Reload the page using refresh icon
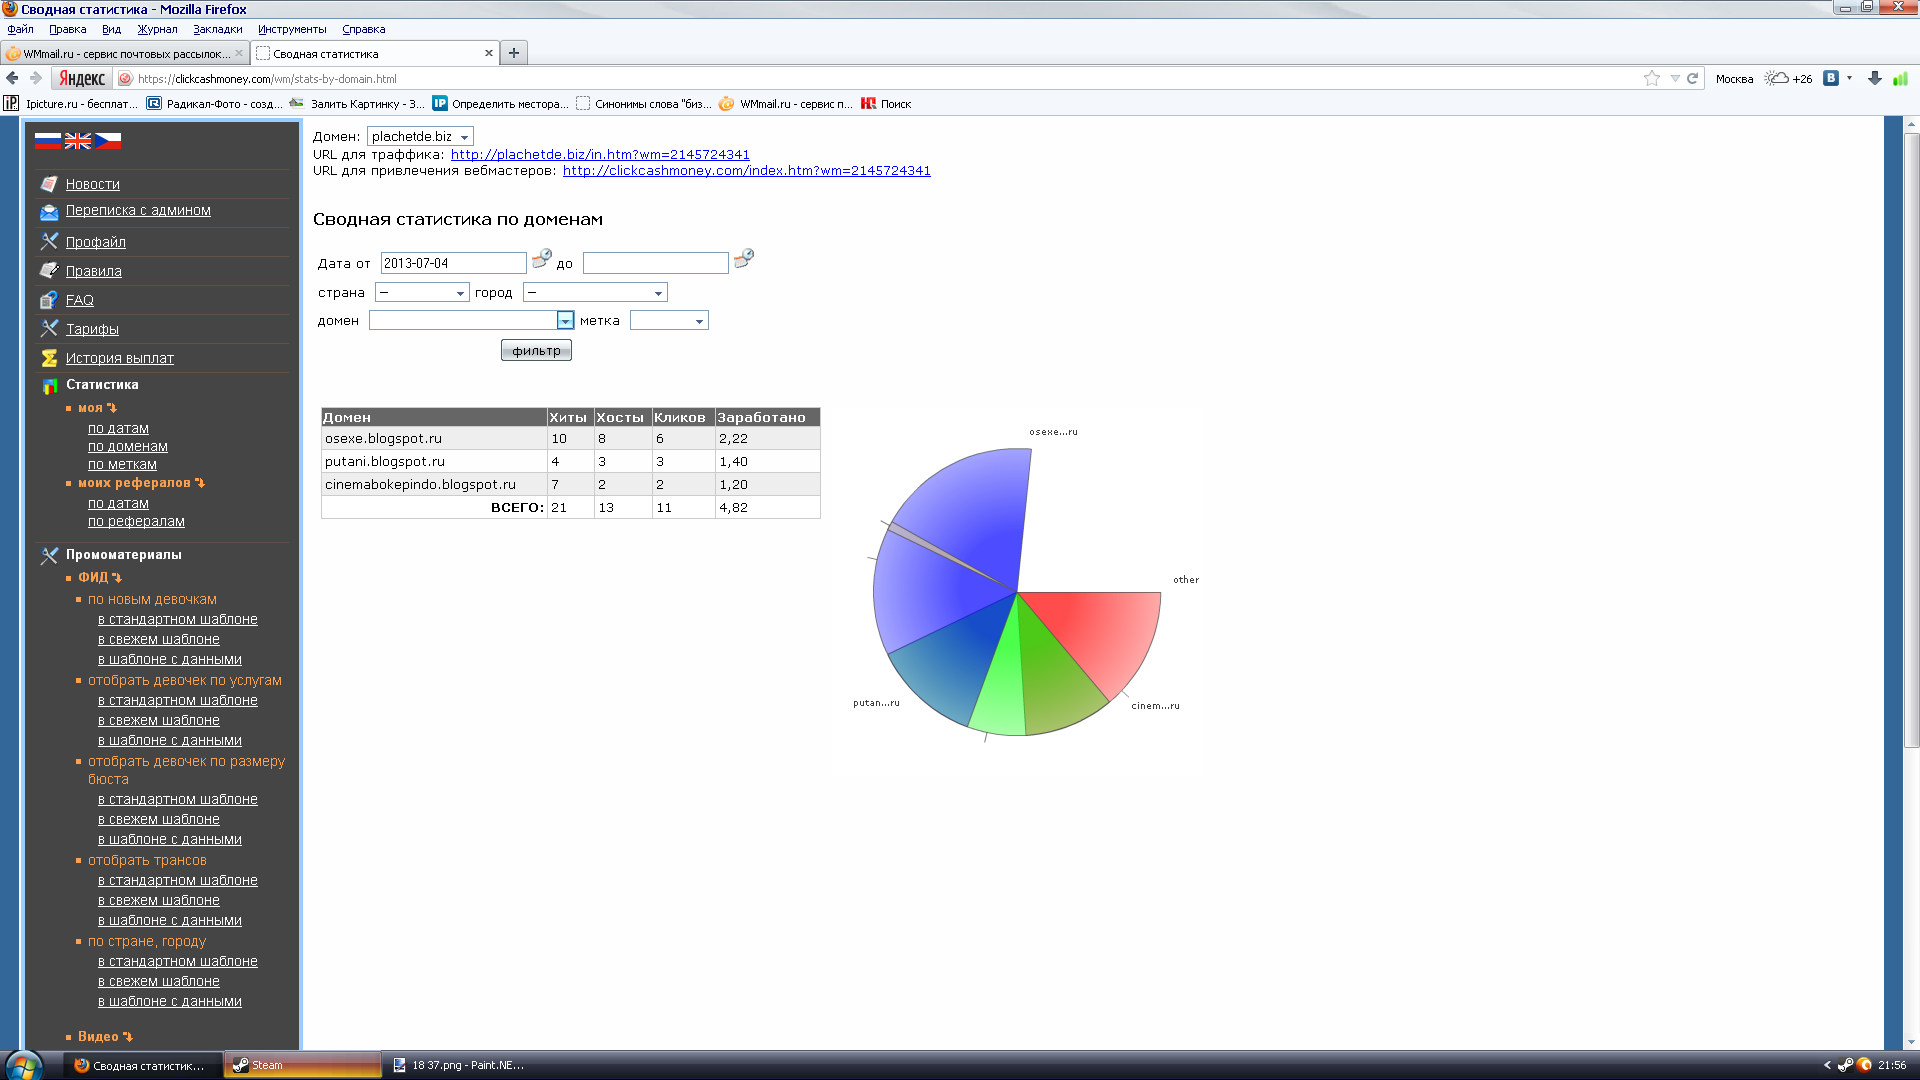Image resolution: width=1920 pixels, height=1080 pixels. (x=1693, y=78)
